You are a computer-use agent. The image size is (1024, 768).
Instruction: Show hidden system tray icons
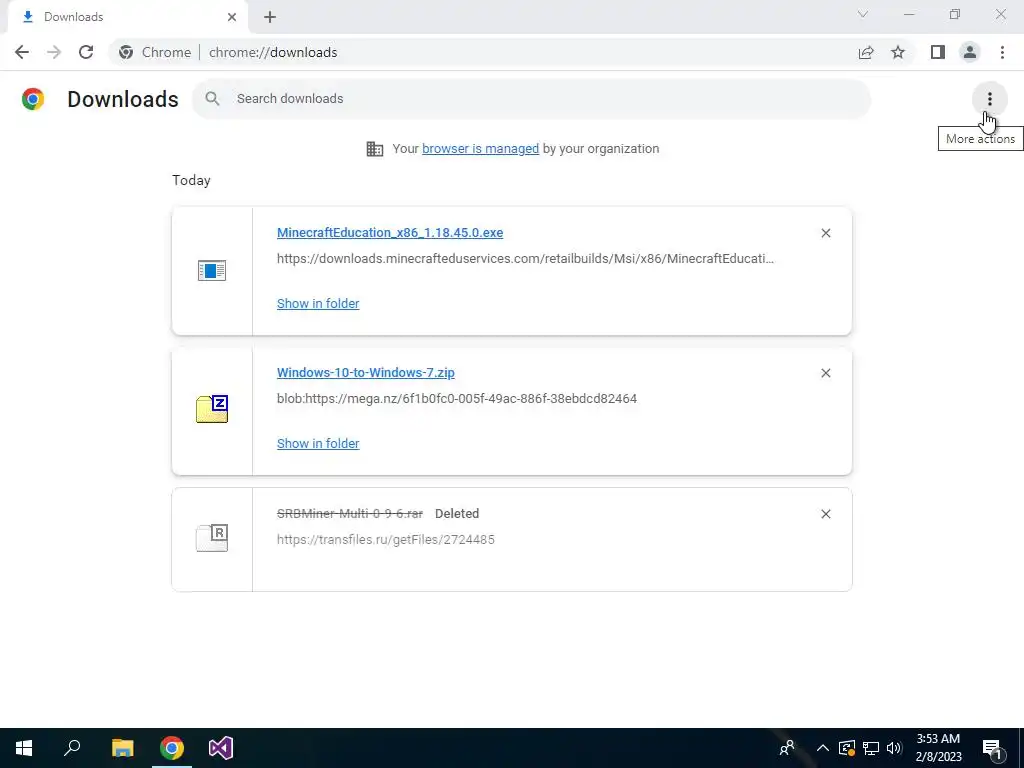pyautogui.click(x=823, y=748)
